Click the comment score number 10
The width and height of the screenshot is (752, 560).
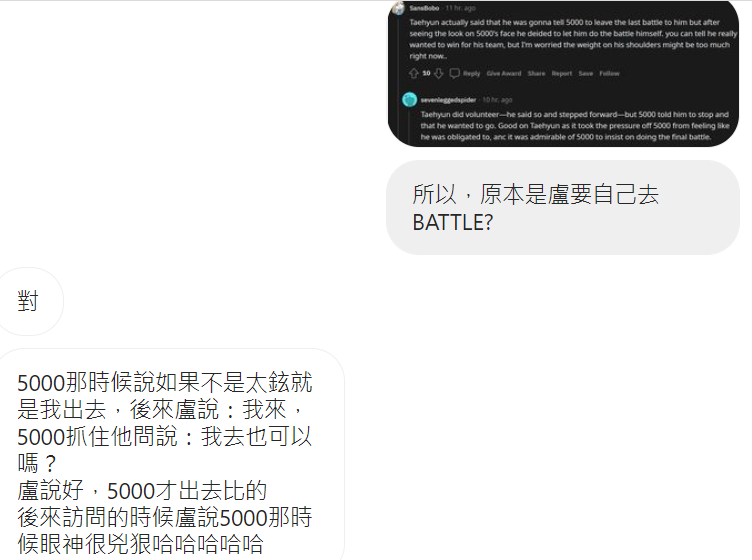pyautogui.click(x=426, y=73)
